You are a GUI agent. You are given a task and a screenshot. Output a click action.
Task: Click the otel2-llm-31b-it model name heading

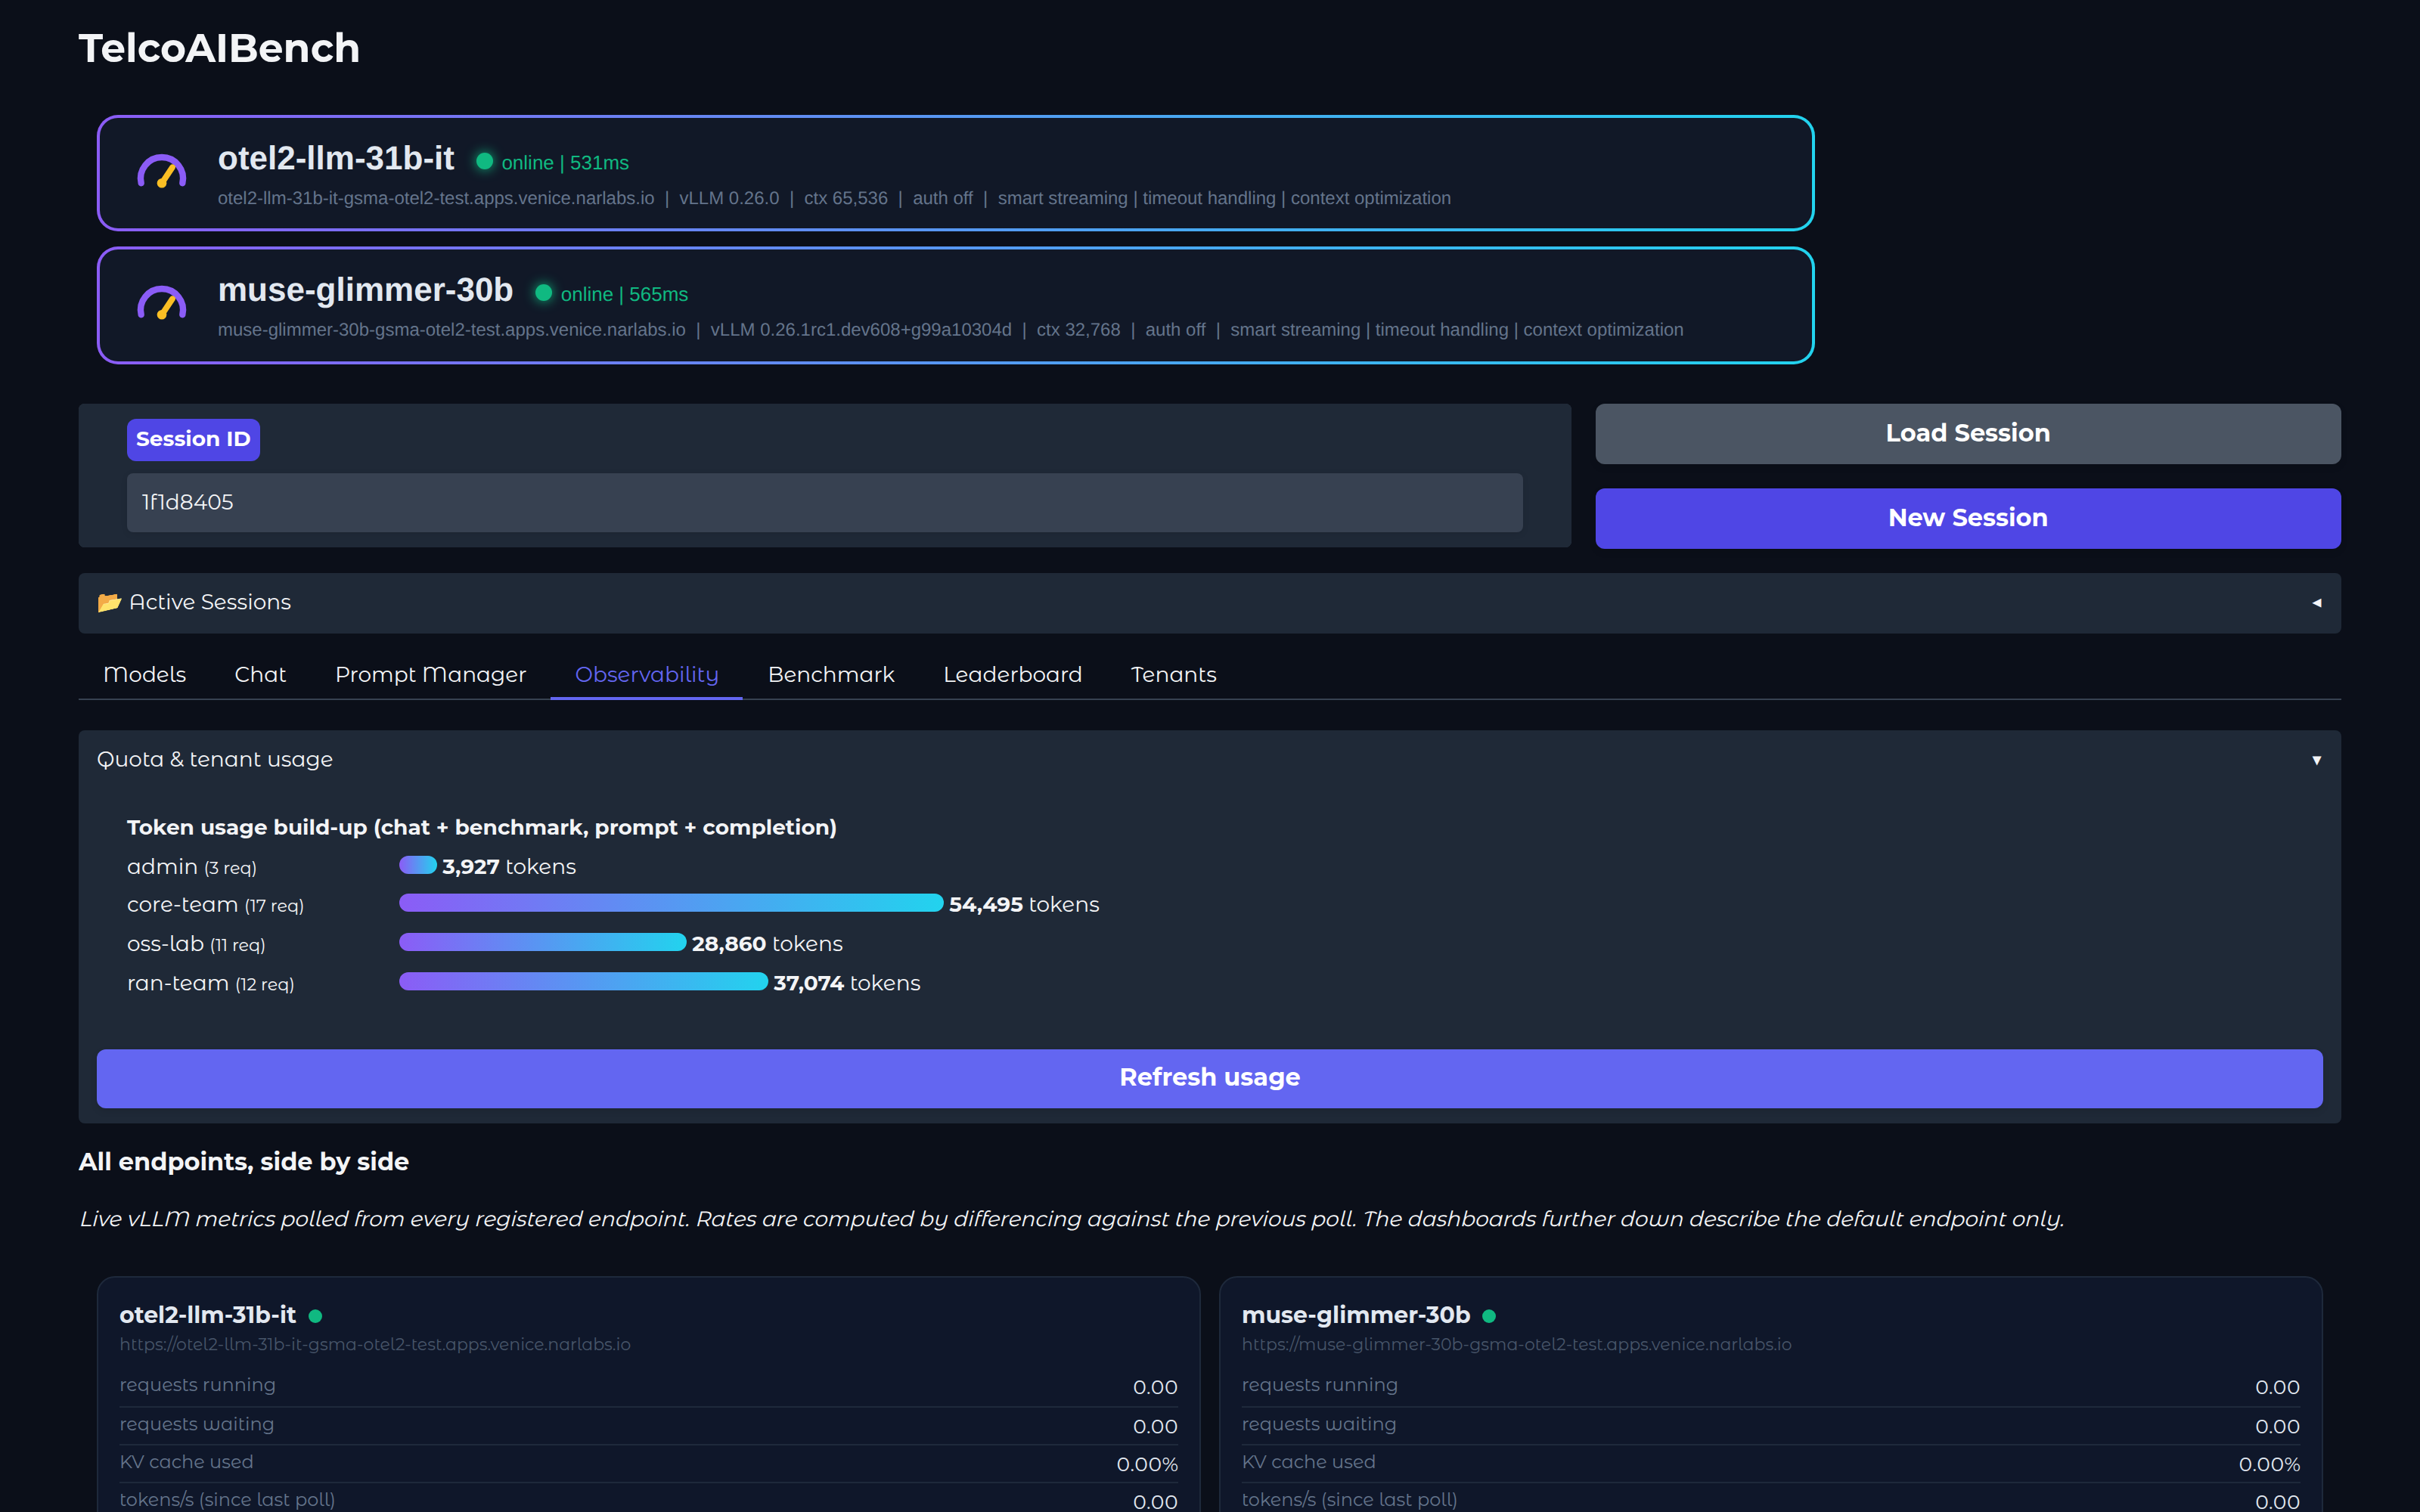336,159
